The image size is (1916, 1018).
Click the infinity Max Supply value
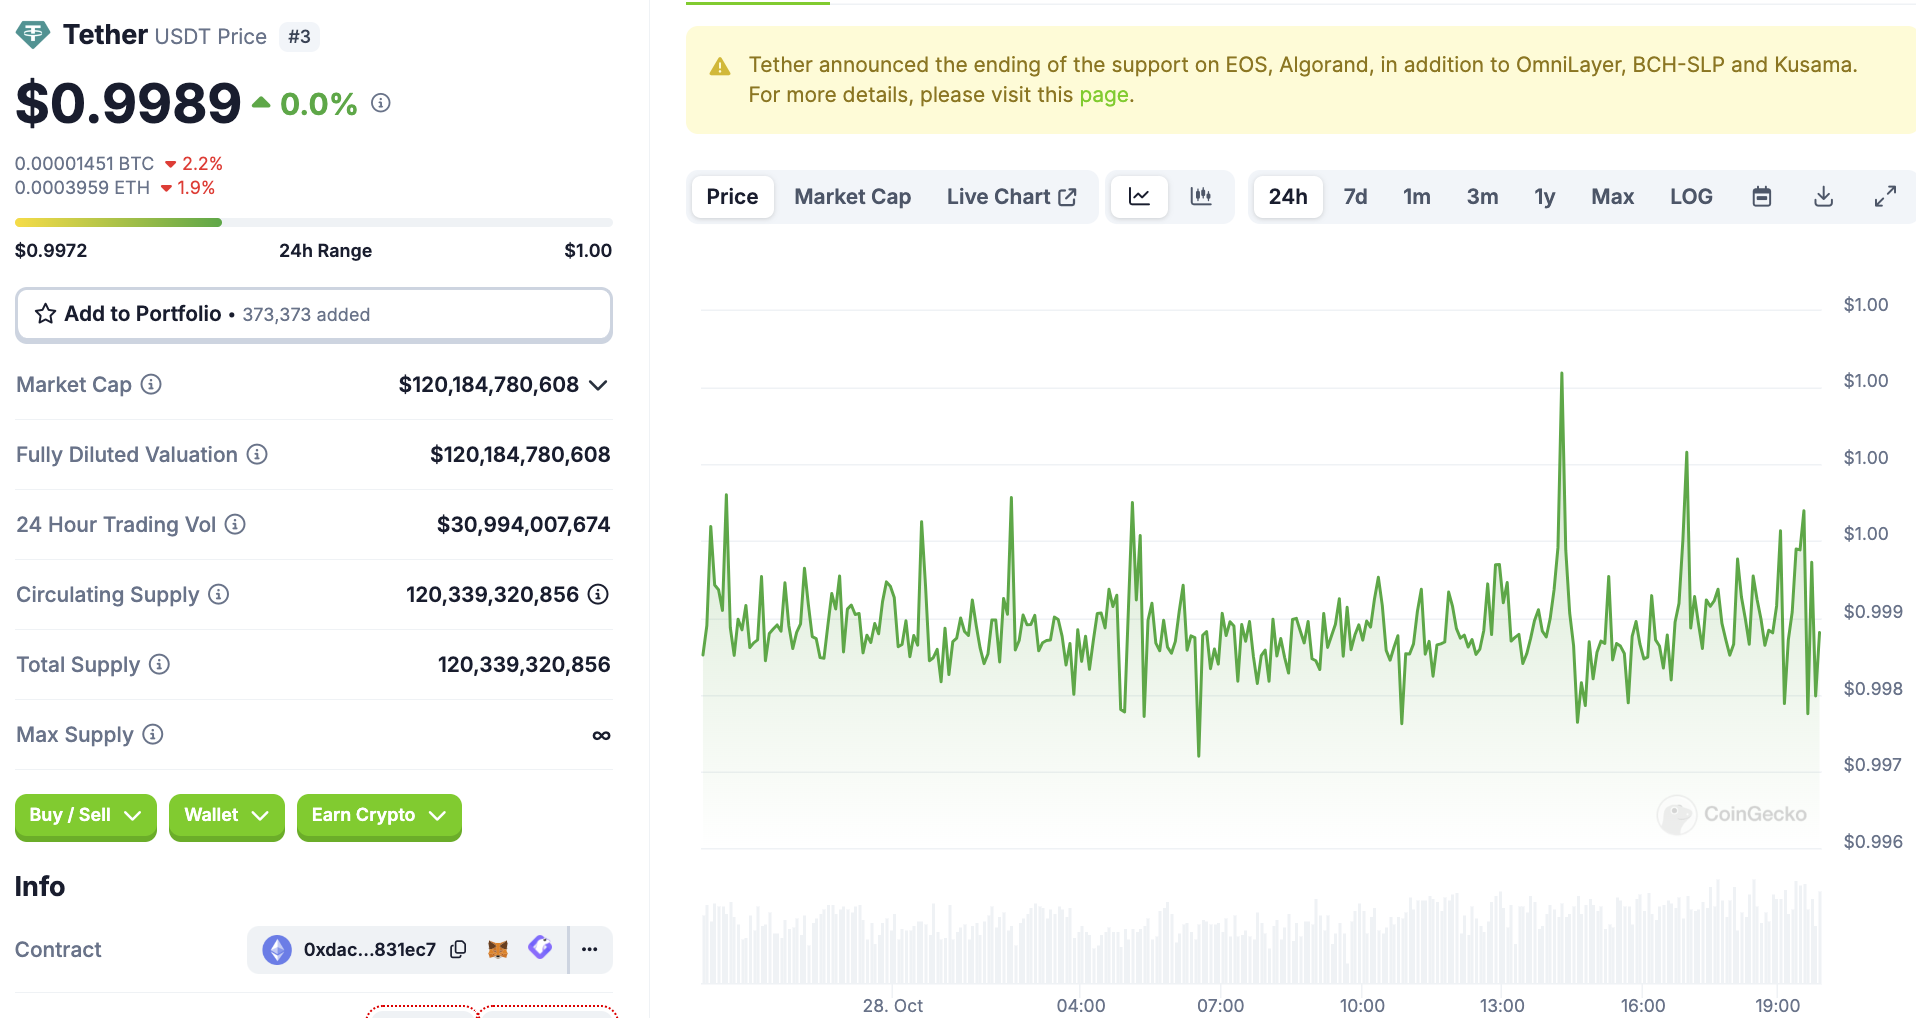[x=601, y=735]
